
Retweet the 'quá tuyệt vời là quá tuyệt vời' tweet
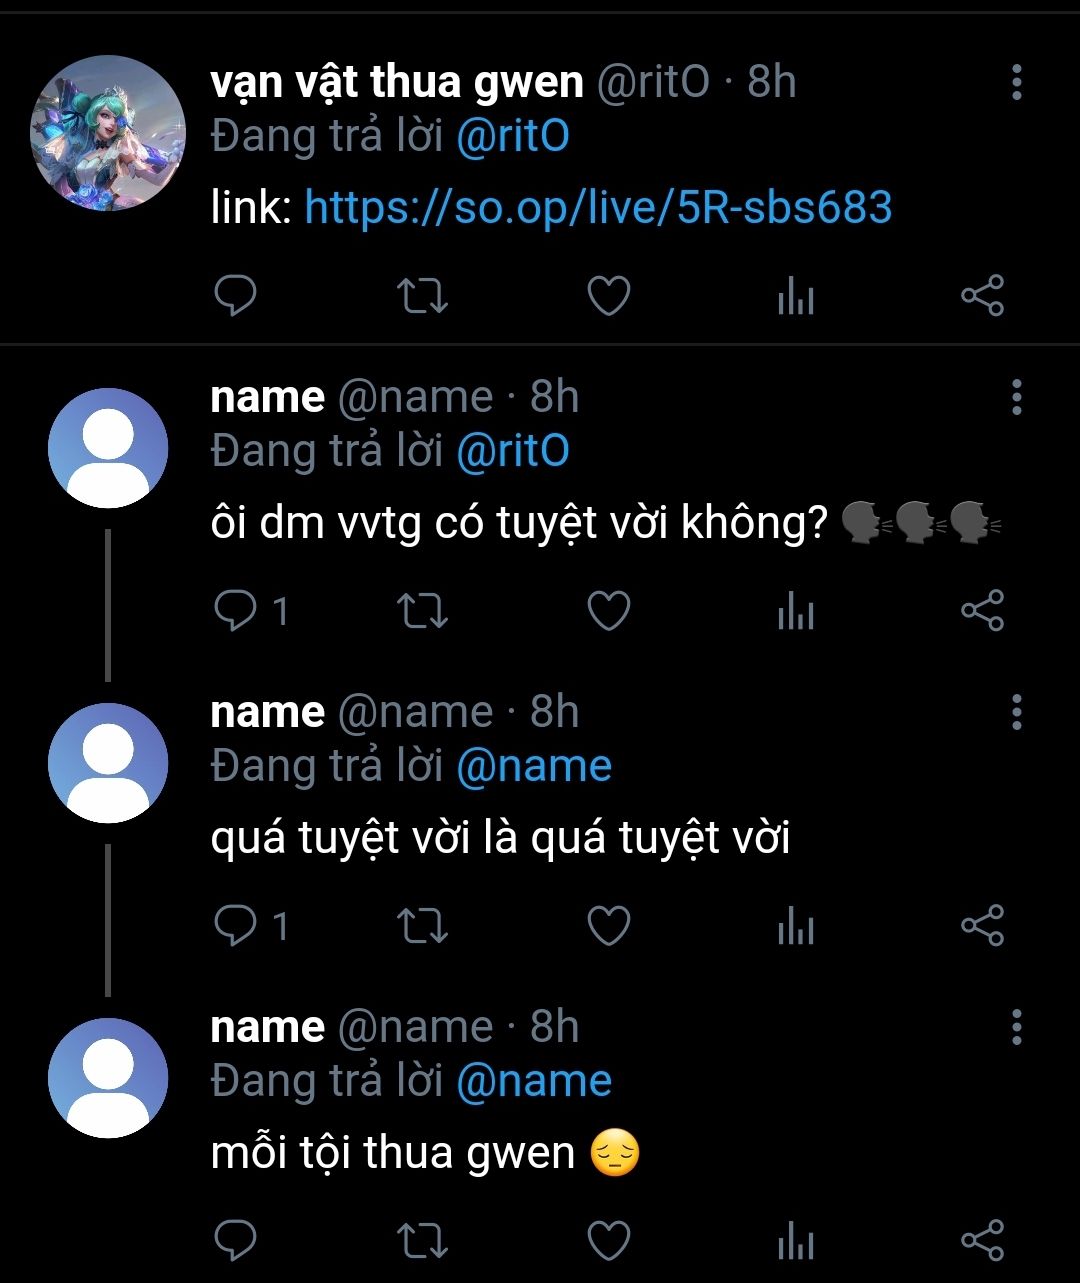click(422, 926)
